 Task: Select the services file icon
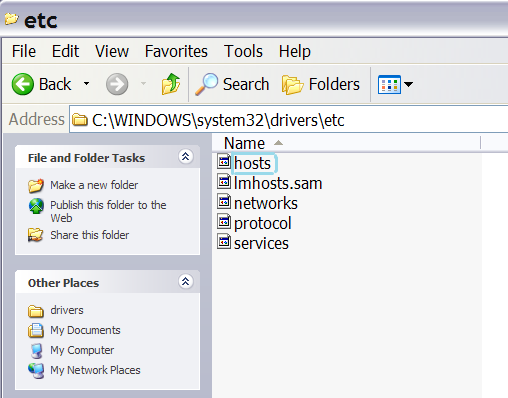pos(224,241)
